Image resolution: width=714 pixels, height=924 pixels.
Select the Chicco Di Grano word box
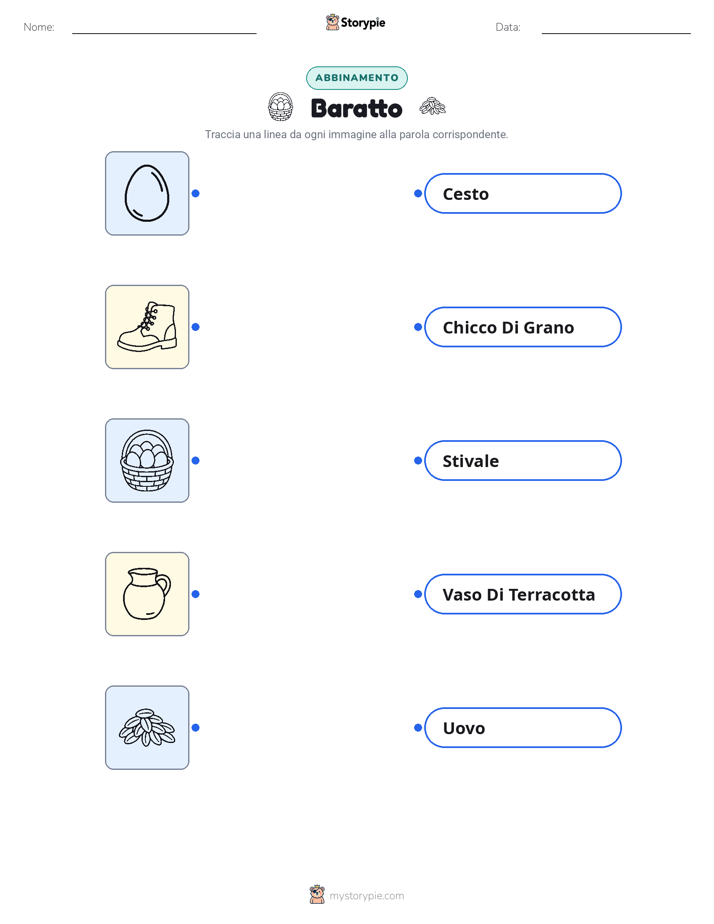[523, 327]
